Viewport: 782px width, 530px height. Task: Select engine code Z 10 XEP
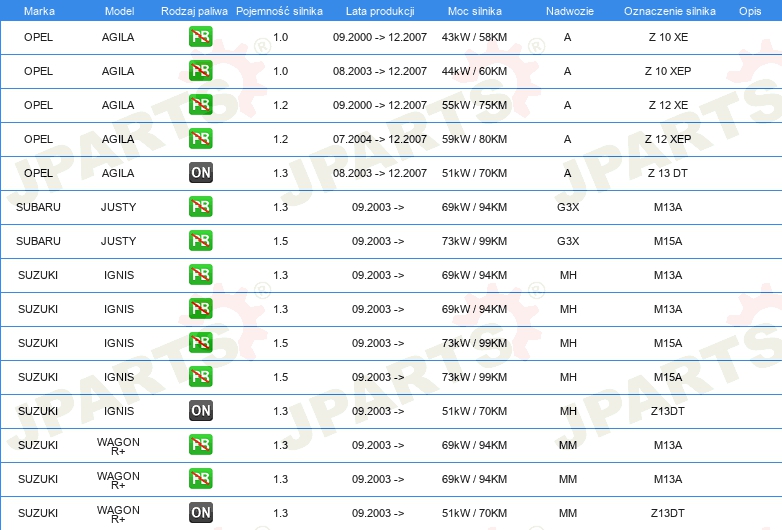click(x=668, y=71)
